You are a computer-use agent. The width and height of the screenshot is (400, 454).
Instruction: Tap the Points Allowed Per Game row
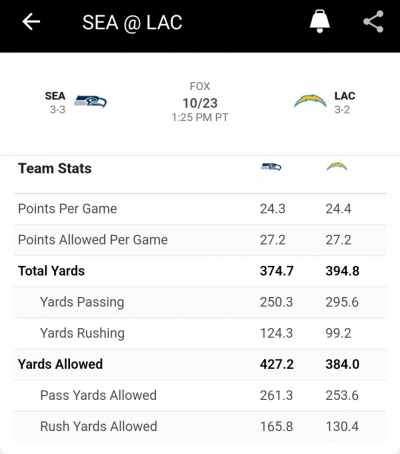pos(200,240)
